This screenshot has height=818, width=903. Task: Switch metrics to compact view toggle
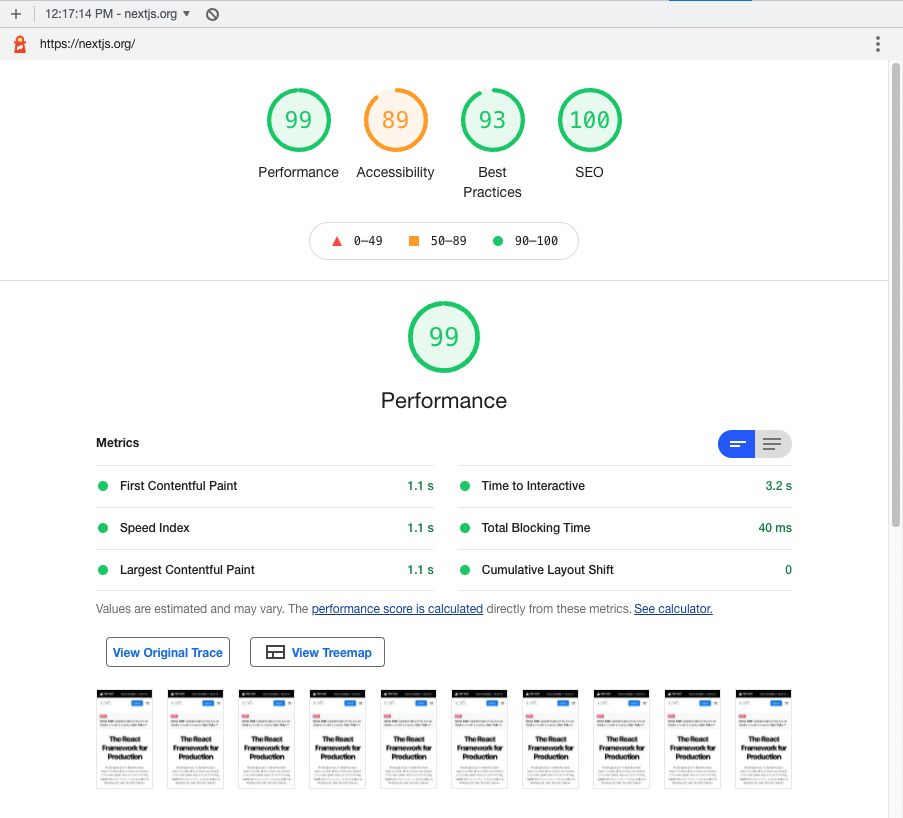(x=737, y=444)
